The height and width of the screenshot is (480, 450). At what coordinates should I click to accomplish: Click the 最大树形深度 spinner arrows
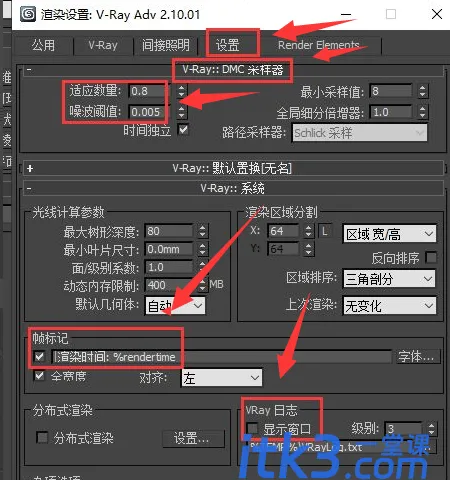(x=202, y=231)
